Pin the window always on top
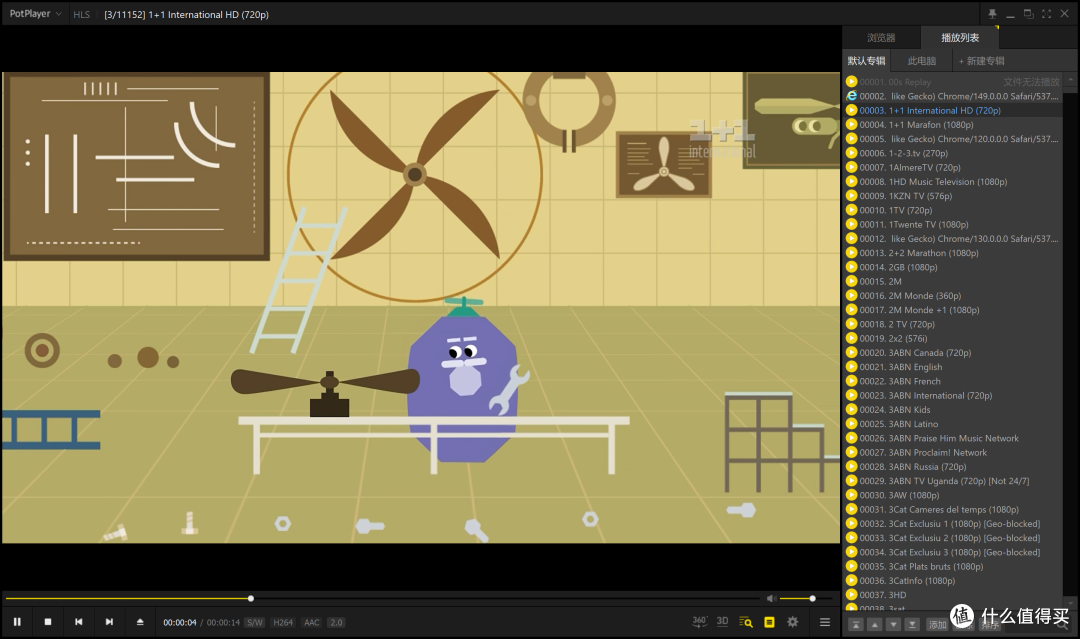The height and width of the screenshot is (639, 1080). (x=993, y=14)
